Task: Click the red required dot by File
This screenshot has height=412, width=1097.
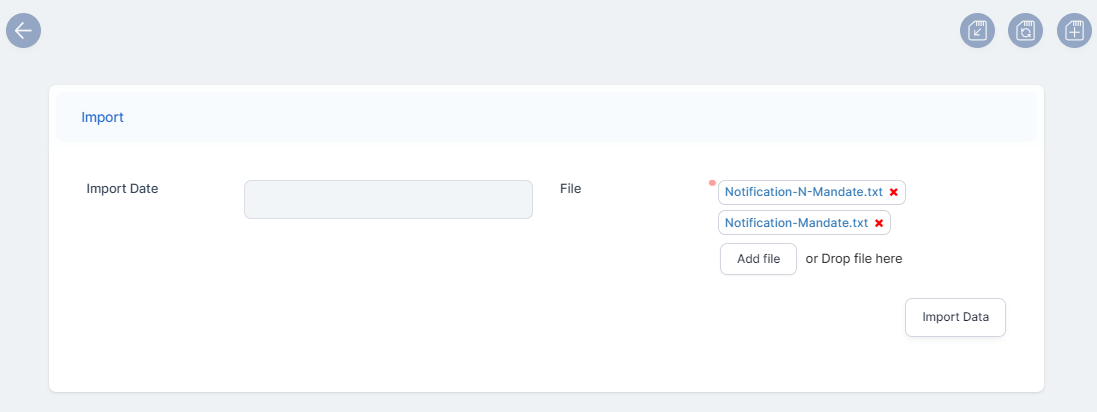Action: [x=712, y=183]
